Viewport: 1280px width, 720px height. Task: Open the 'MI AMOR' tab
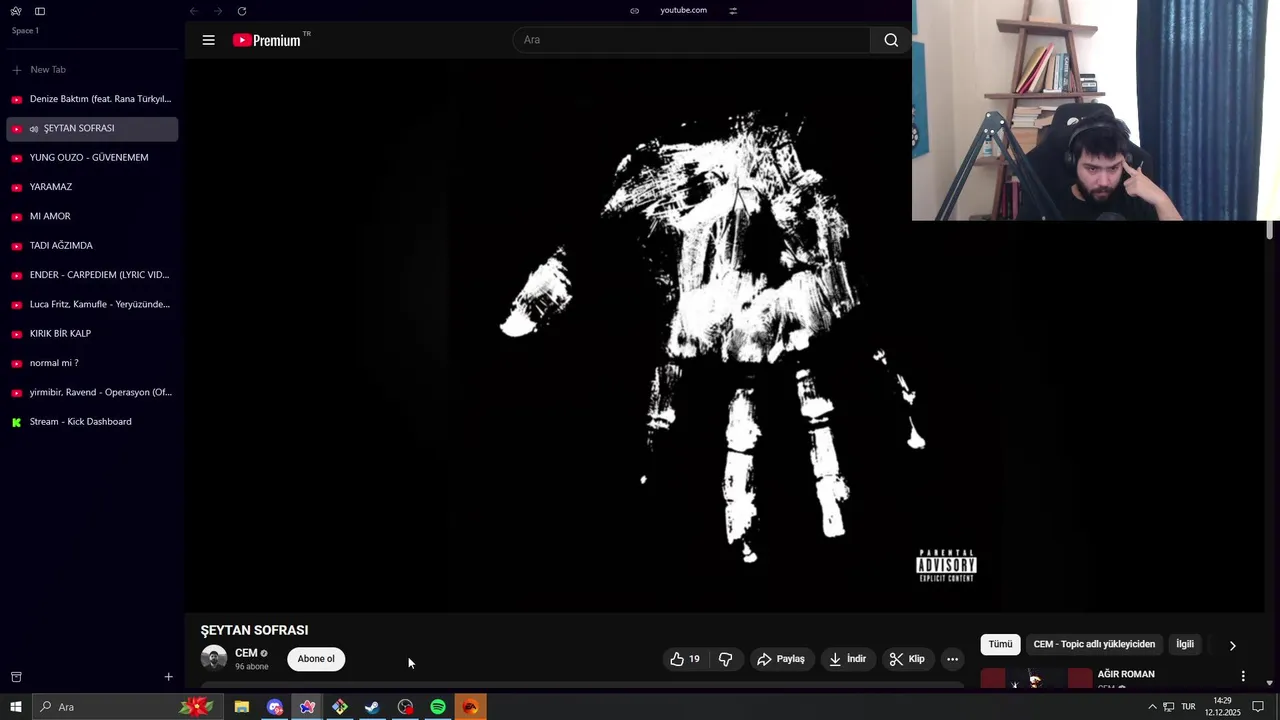92,216
